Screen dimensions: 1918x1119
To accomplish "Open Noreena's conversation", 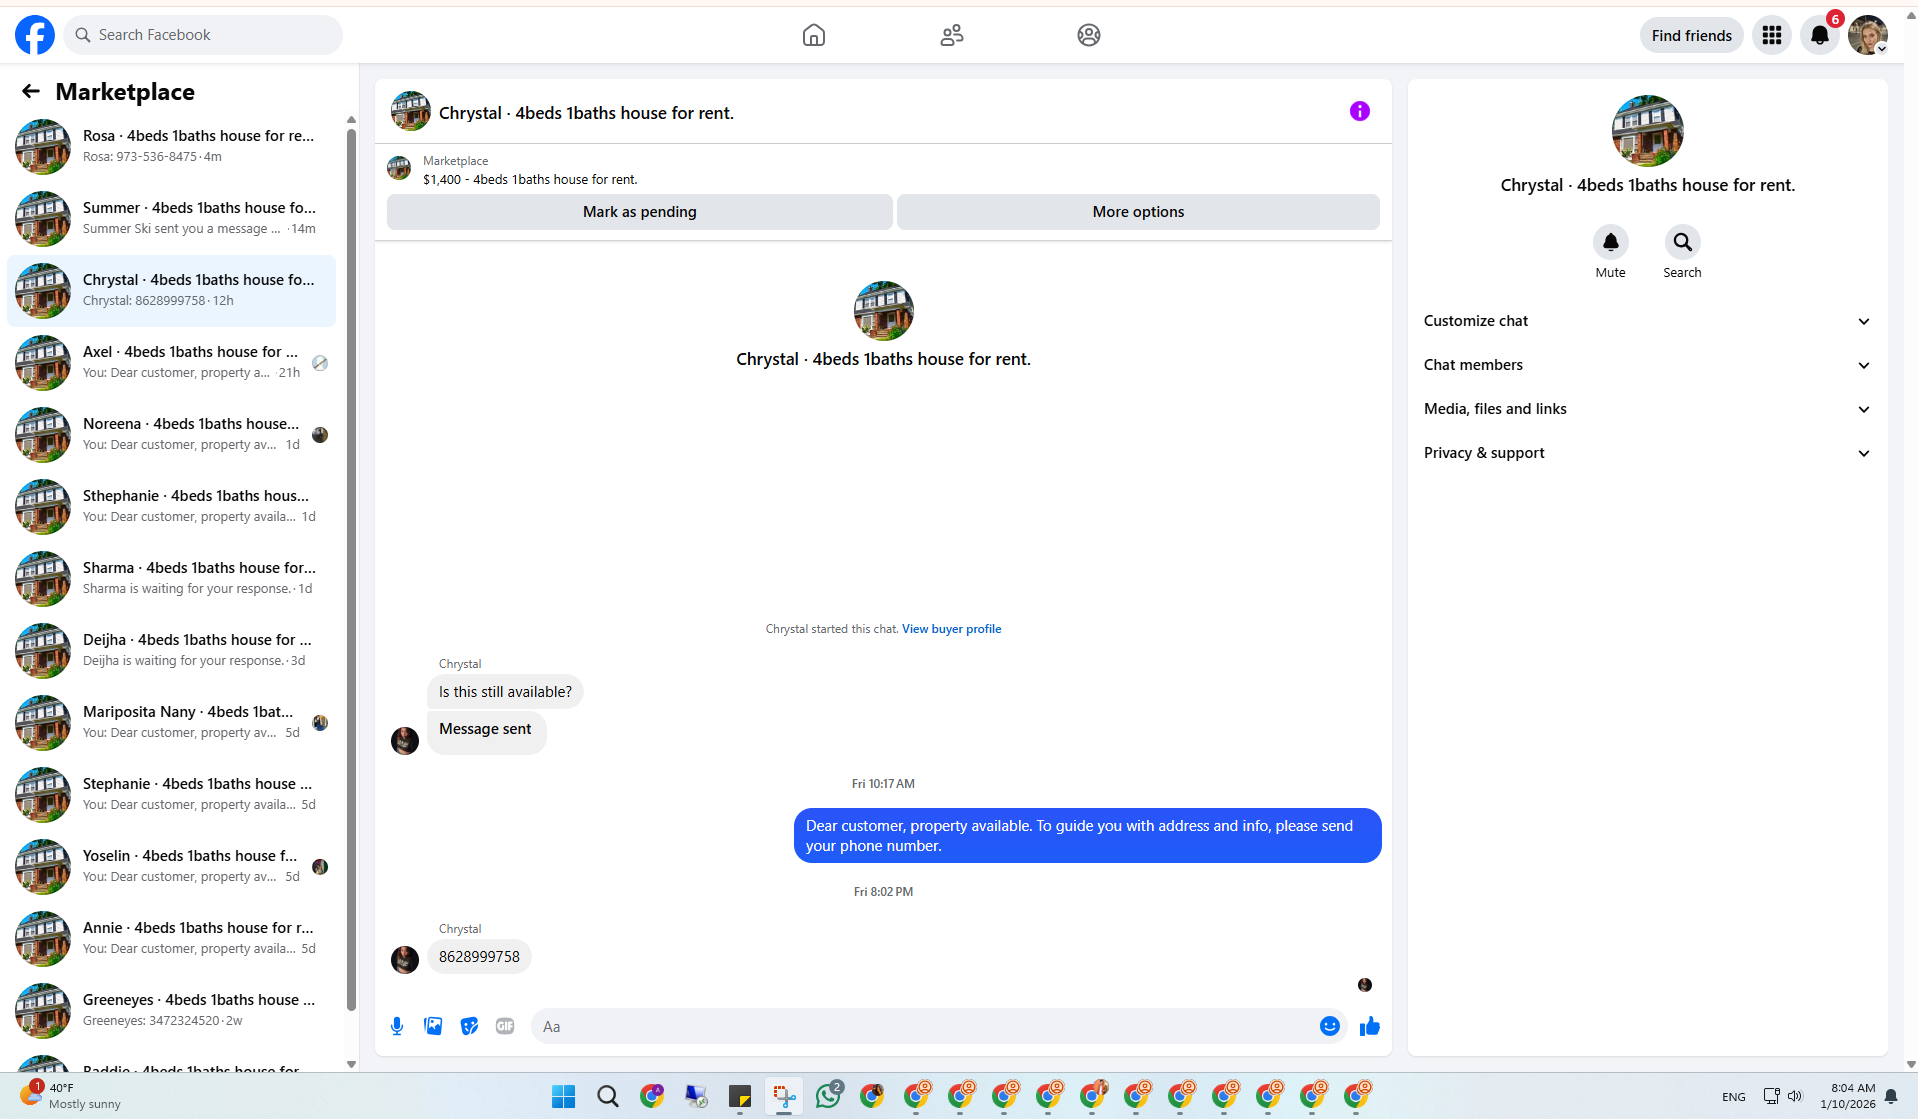I will point(172,435).
